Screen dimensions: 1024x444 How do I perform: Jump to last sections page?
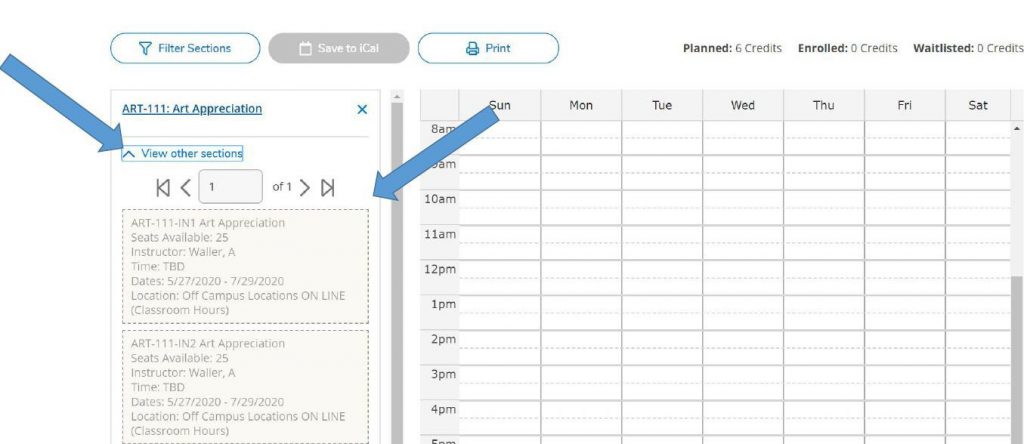coord(328,187)
